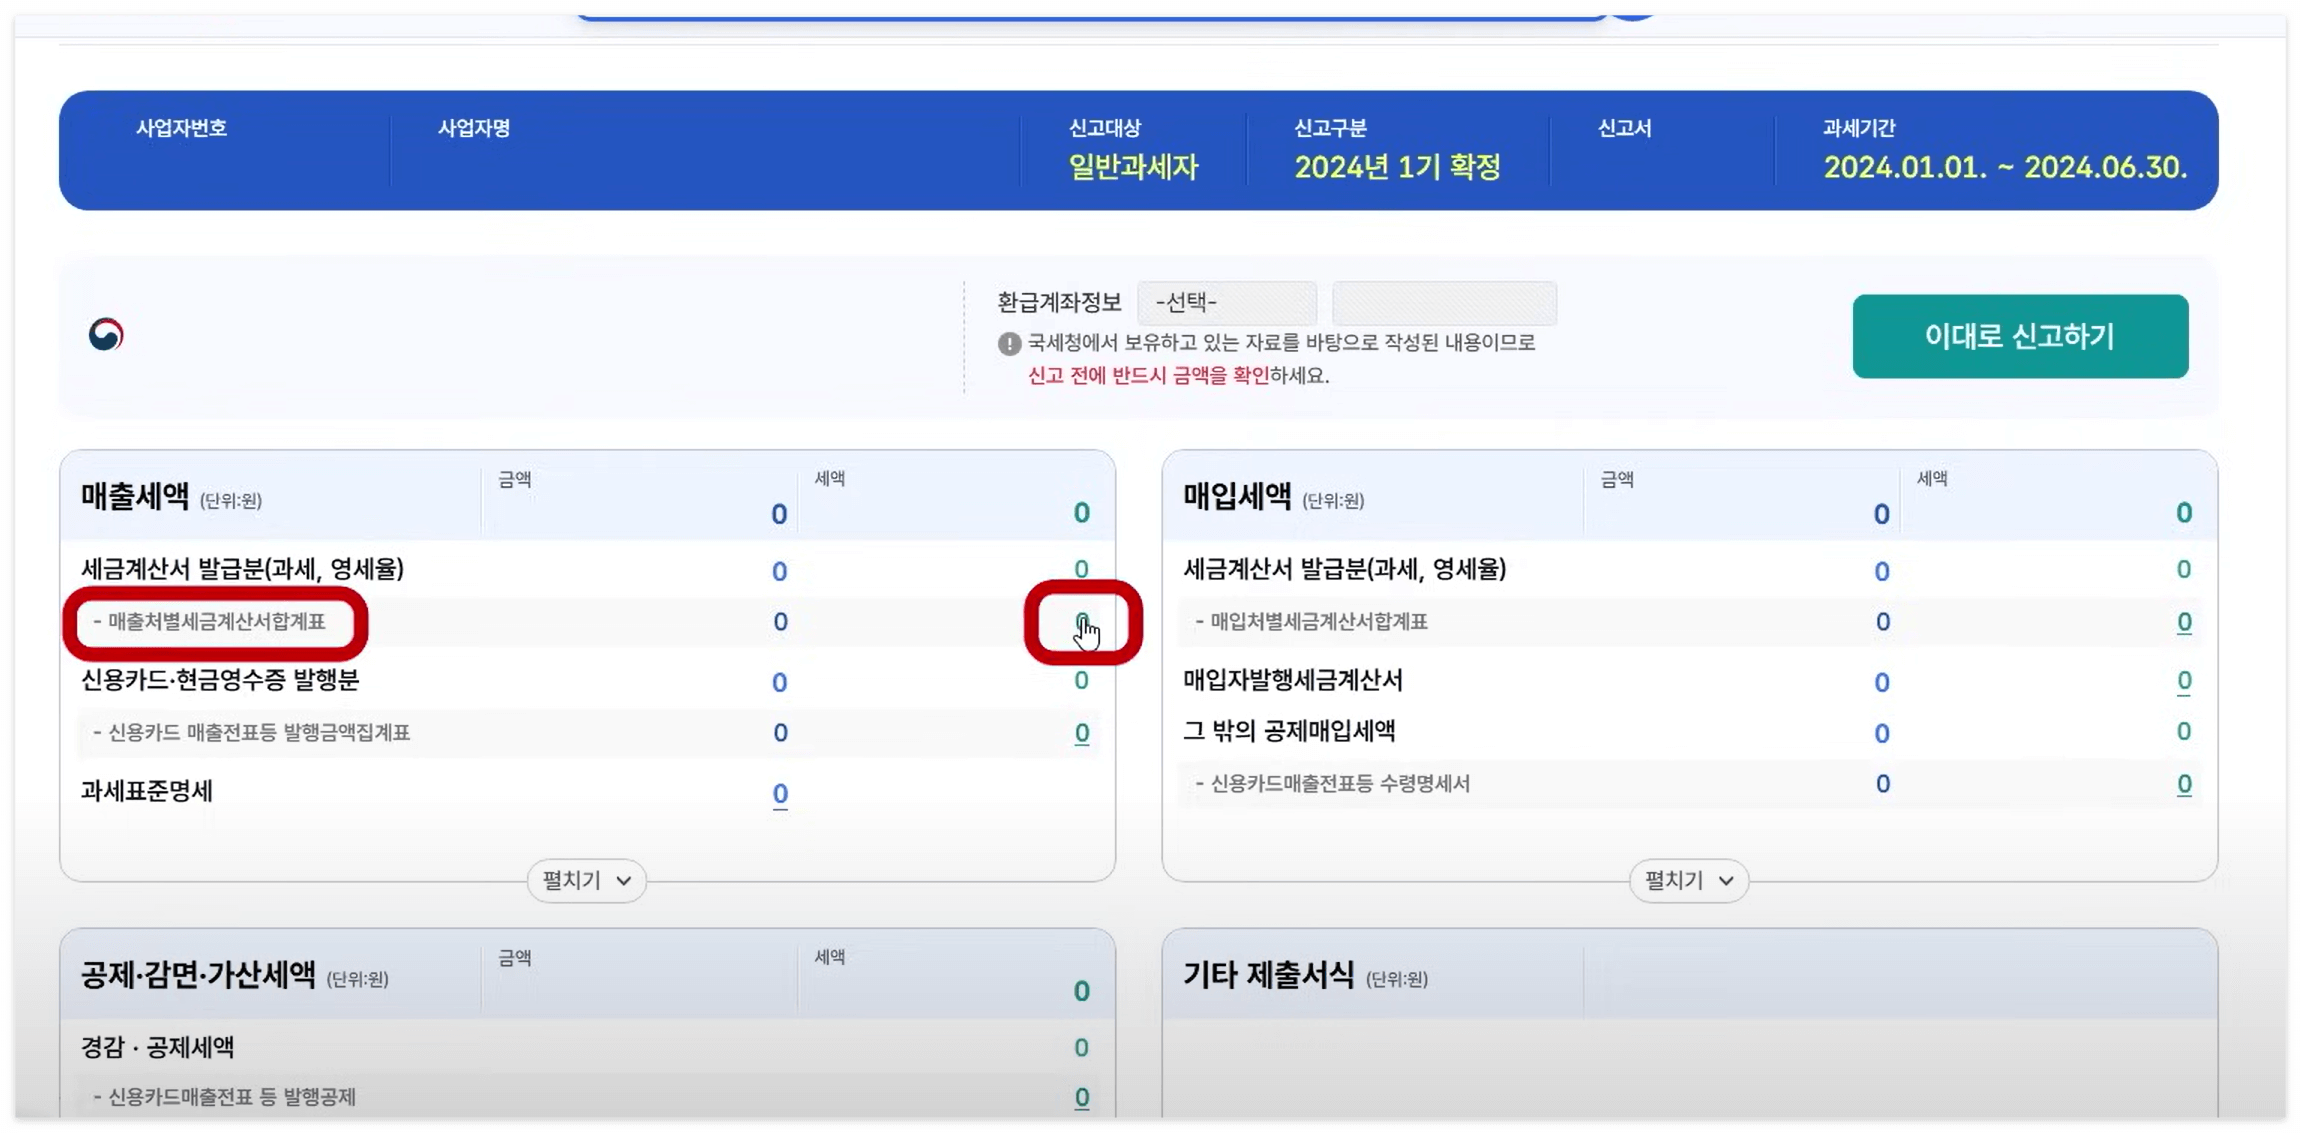The height and width of the screenshot is (1133, 2301).
Task: Click the refund account number input field
Action: (x=1444, y=301)
